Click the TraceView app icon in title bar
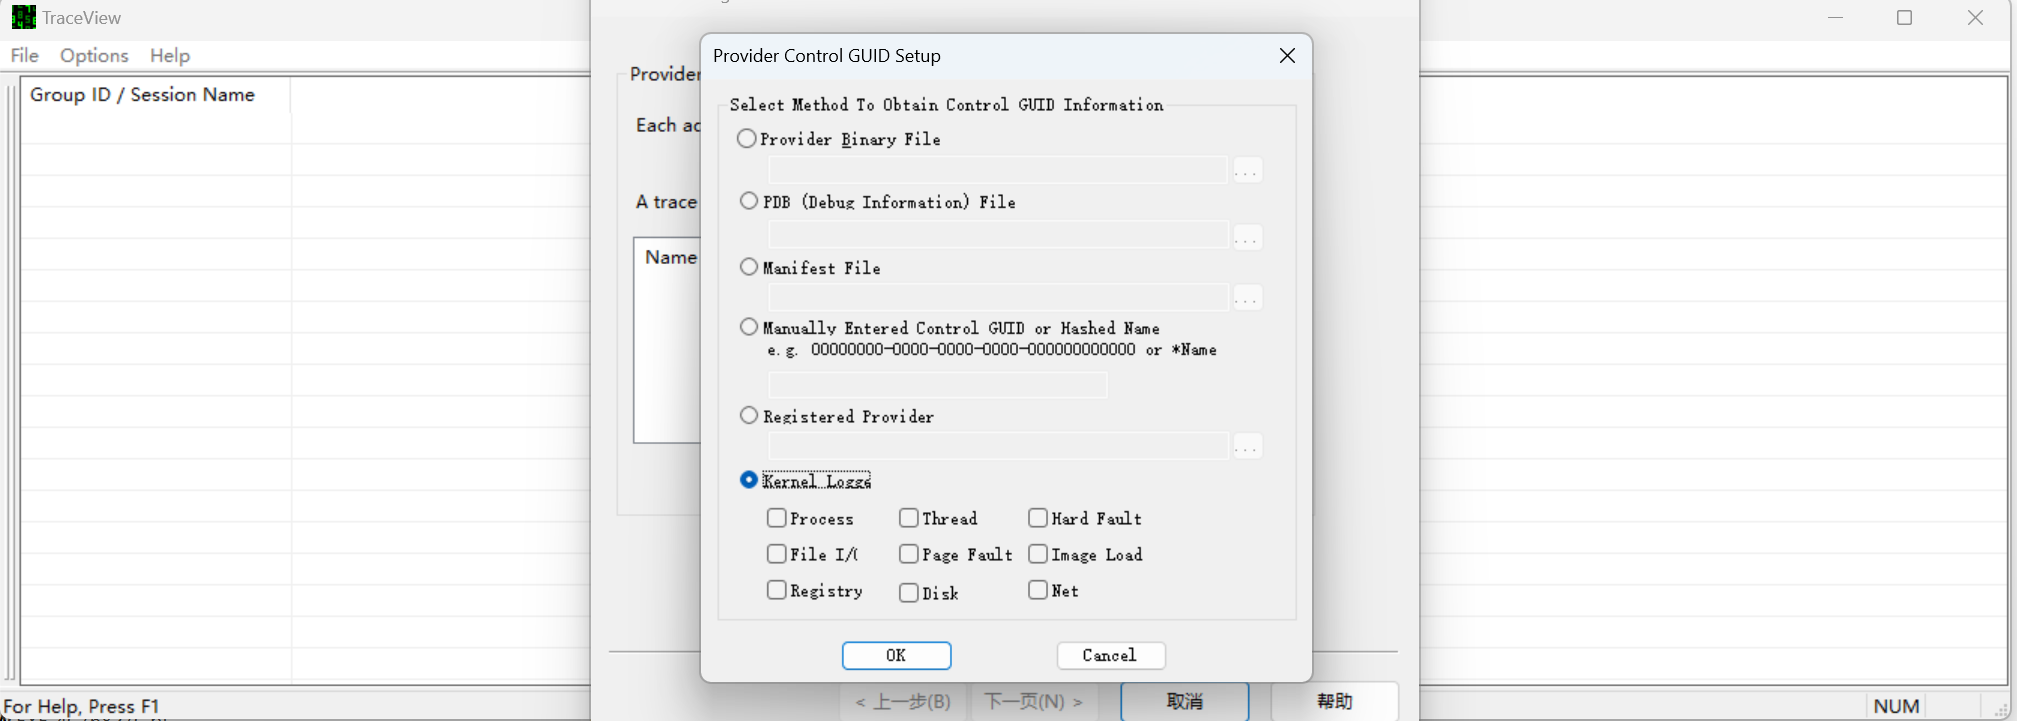Screen dimensions: 2017x721 click(x=23, y=17)
